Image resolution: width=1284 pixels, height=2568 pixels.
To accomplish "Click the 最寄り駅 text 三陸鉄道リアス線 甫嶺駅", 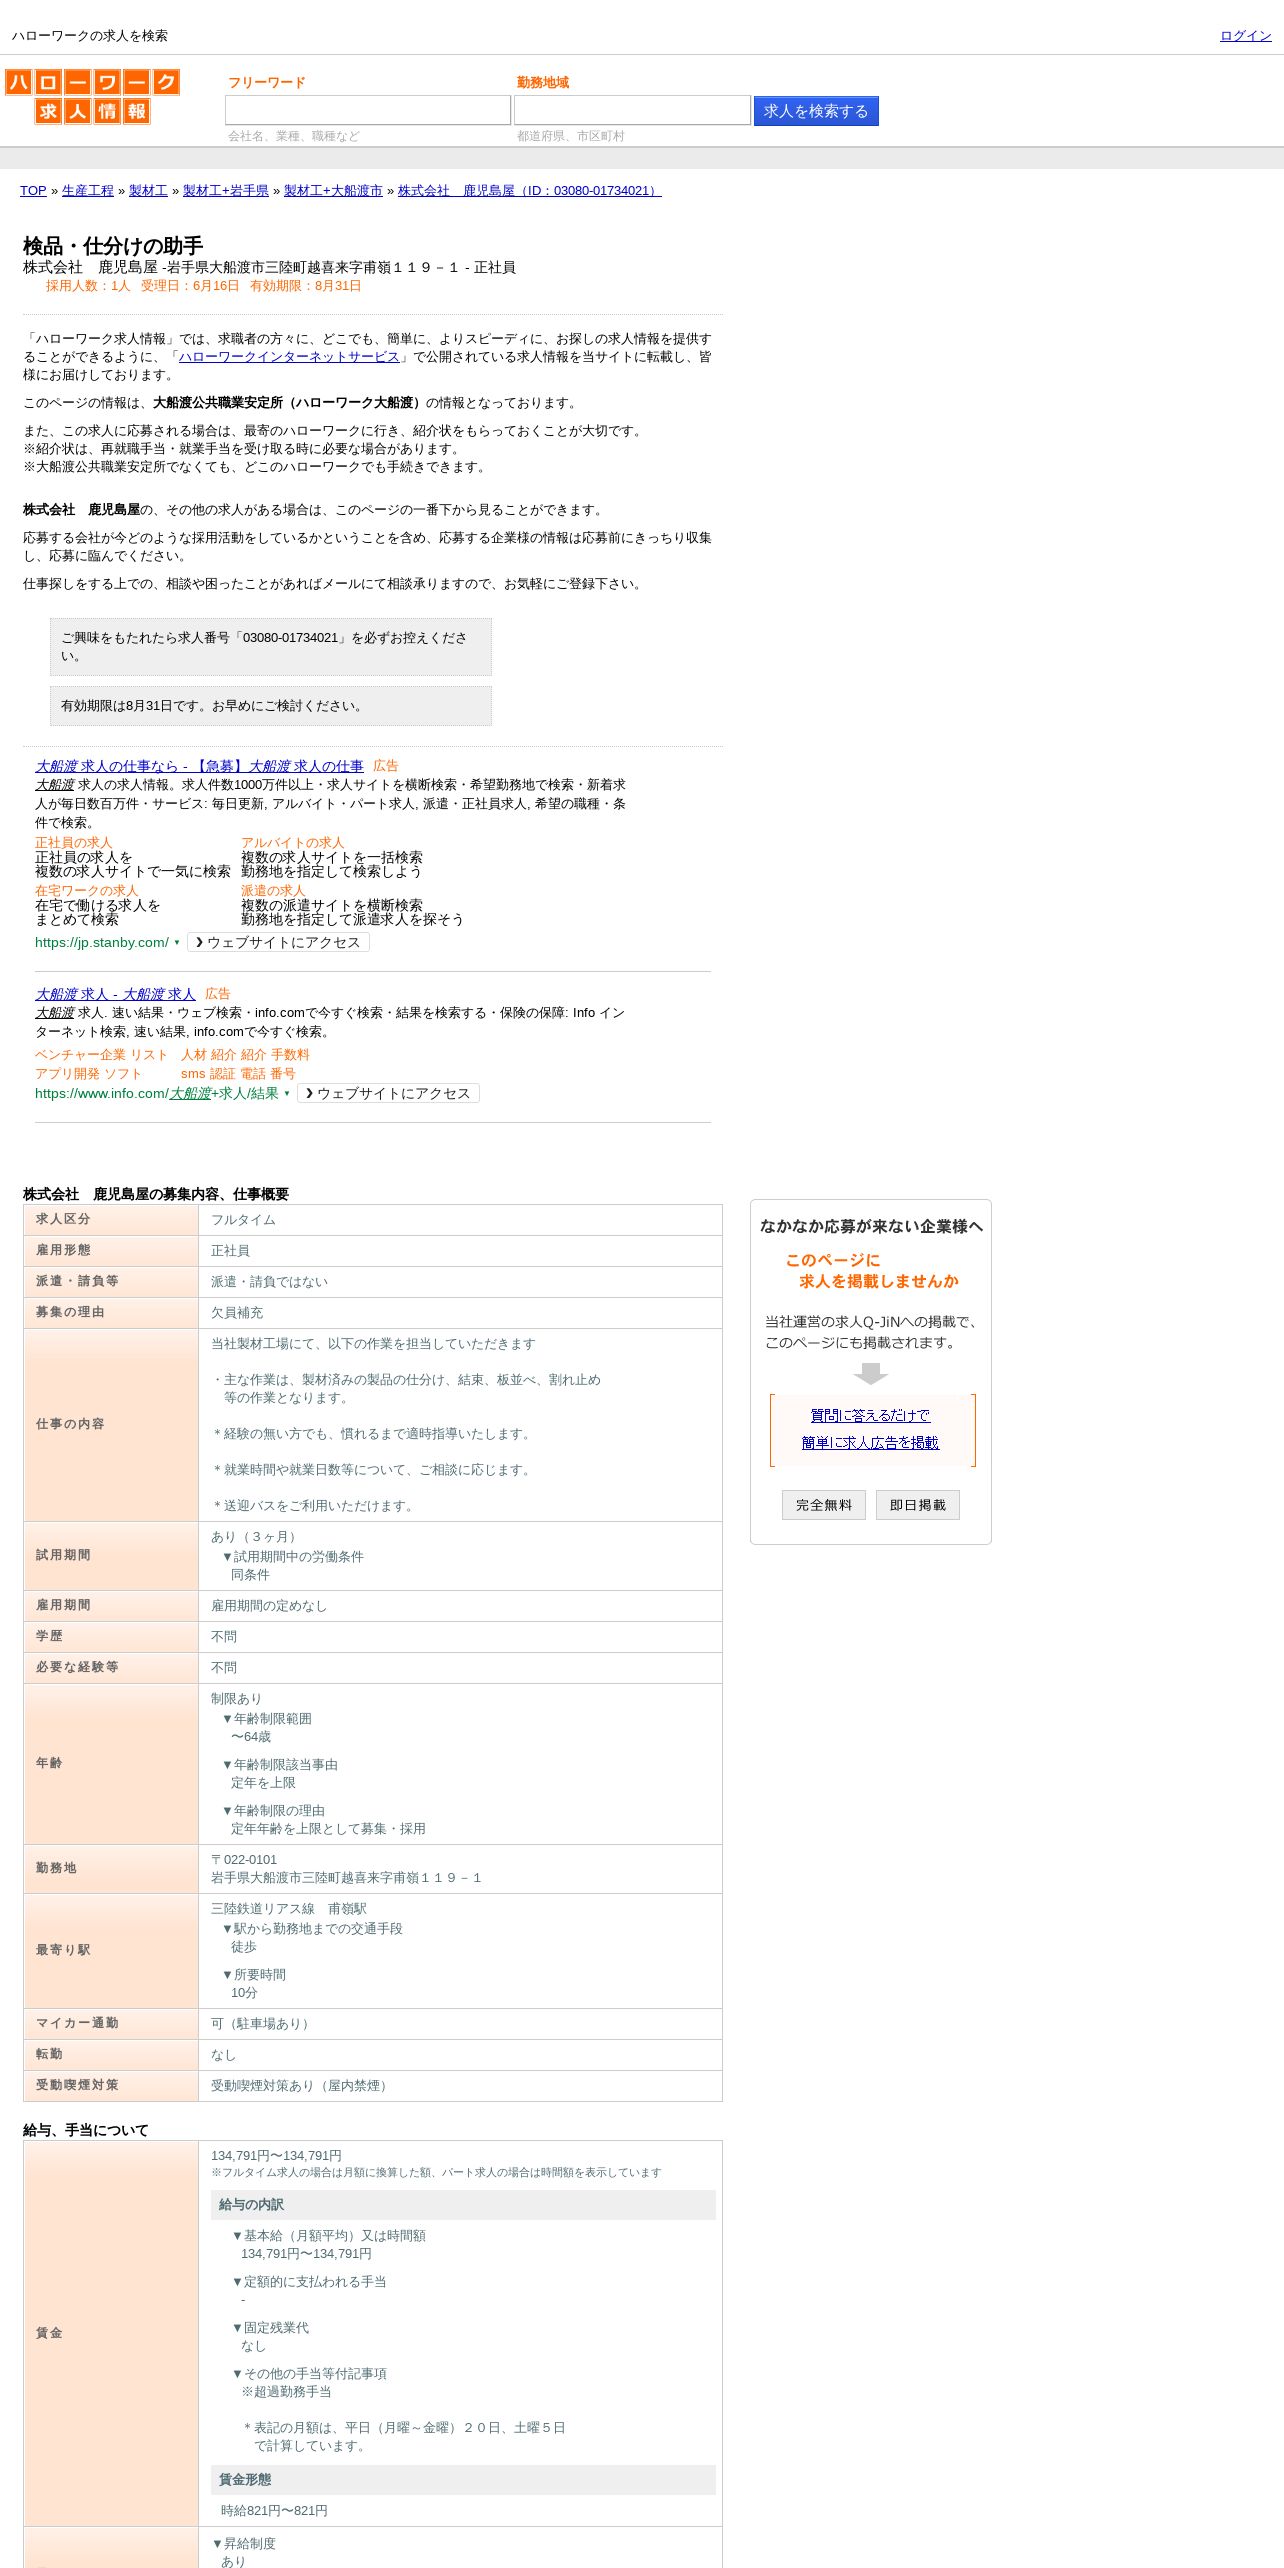I will tap(289, 1909).
